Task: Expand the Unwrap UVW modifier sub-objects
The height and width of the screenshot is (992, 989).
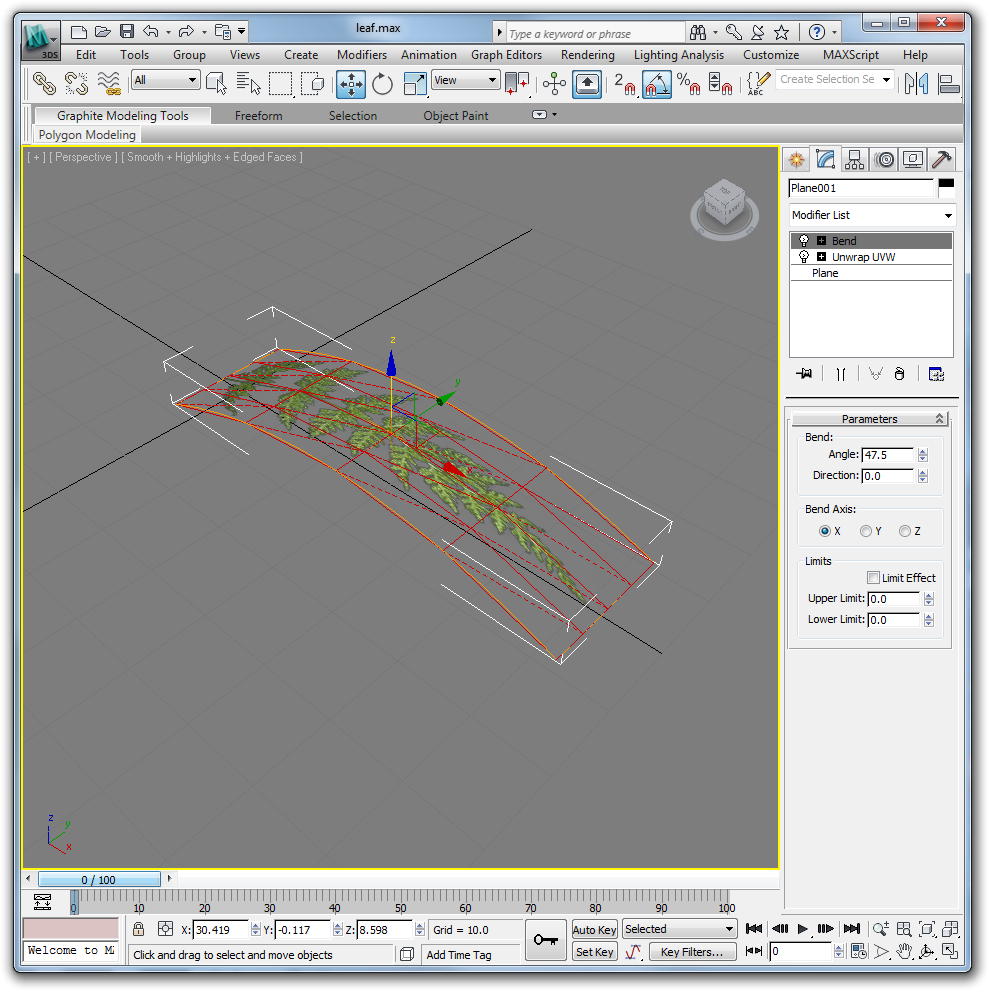Action: [x=822, y=257]
